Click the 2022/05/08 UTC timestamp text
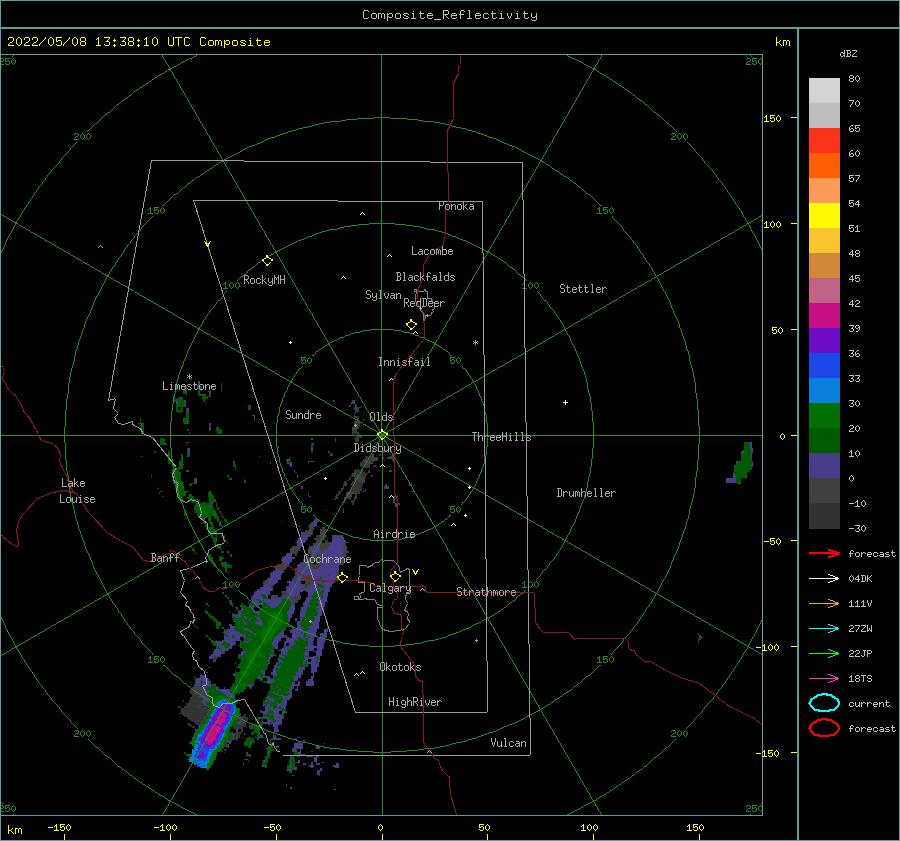900x841 pixels. 139,42
